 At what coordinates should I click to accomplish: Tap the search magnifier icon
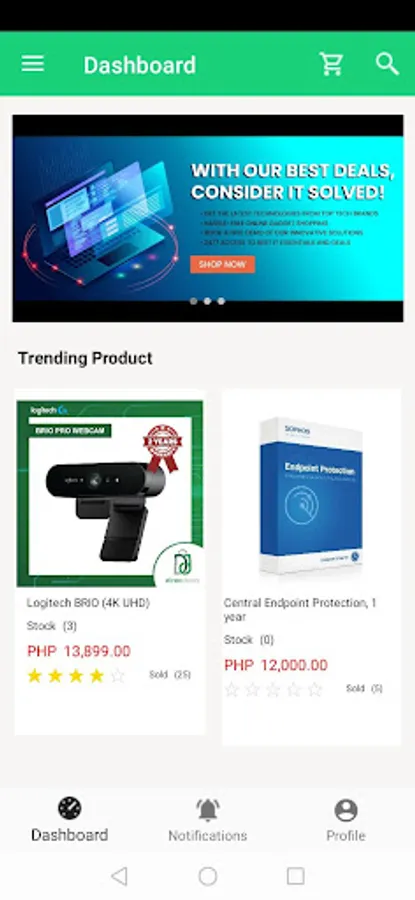pos(387,64)
